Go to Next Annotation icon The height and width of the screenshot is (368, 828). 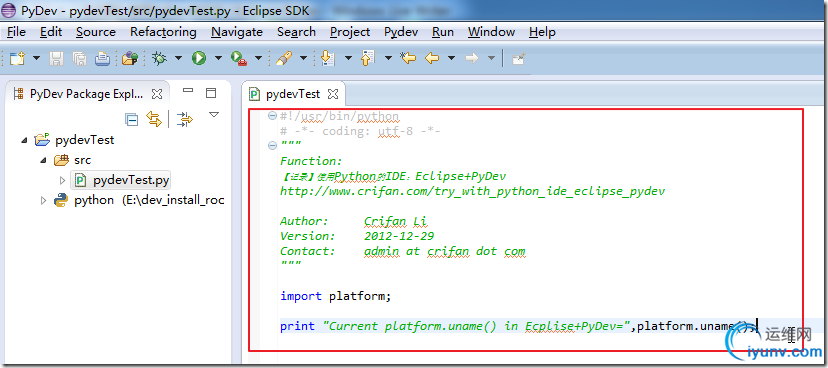(328, 59)
